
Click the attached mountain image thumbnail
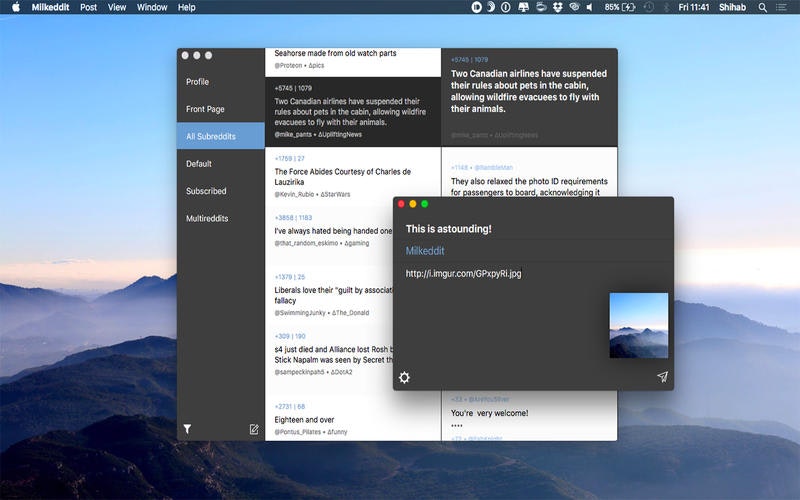pos(639,325)
